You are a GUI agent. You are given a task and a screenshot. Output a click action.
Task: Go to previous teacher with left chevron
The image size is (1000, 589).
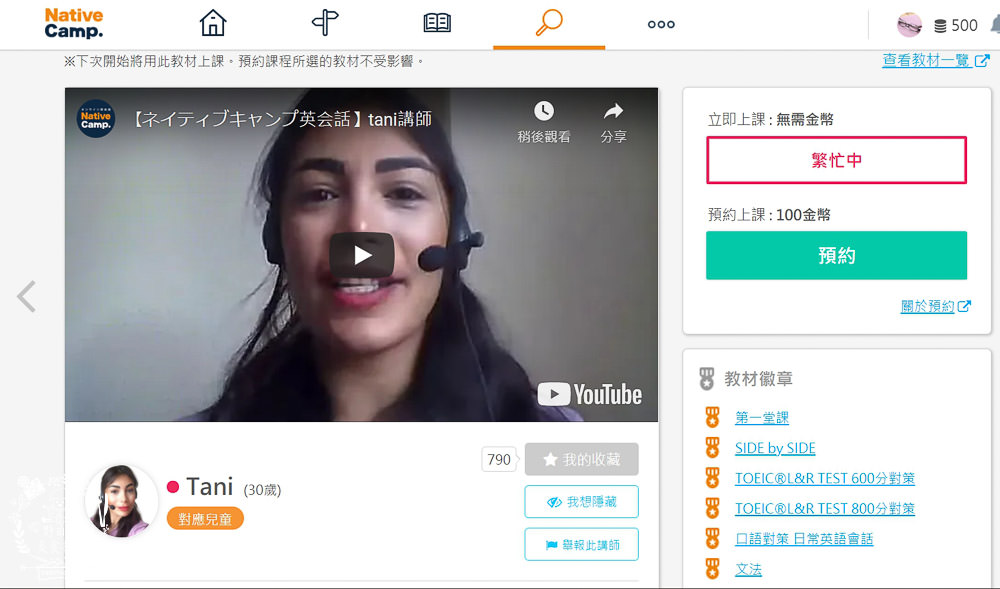tap(27, 296)
